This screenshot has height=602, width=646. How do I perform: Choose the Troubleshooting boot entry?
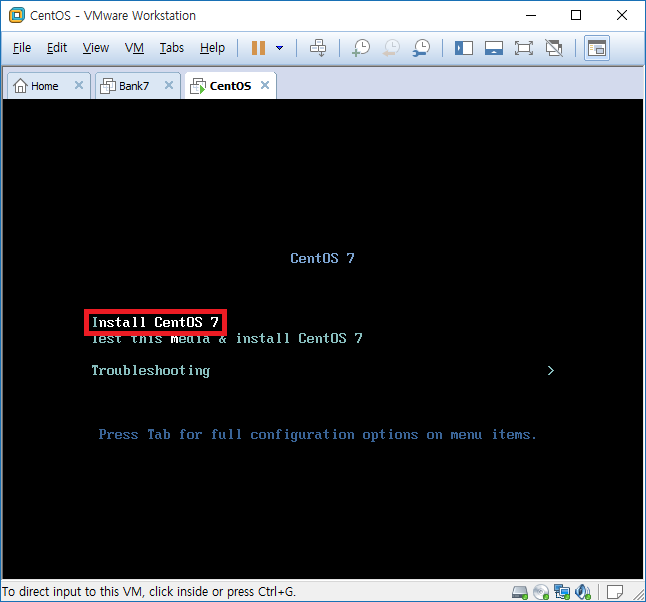pos(151,371)
